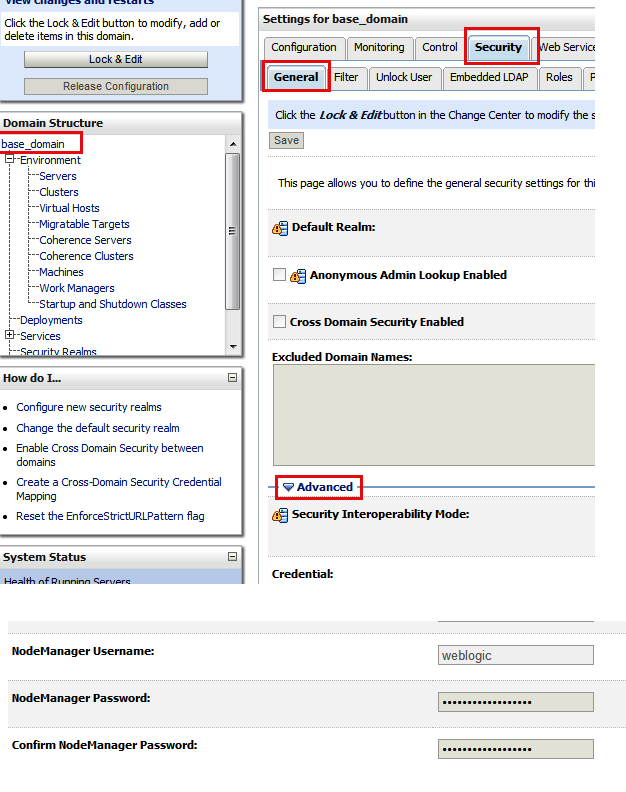626x792 pixels.
Task: Open Migratable Targets tree item
Action: point(84,224)
